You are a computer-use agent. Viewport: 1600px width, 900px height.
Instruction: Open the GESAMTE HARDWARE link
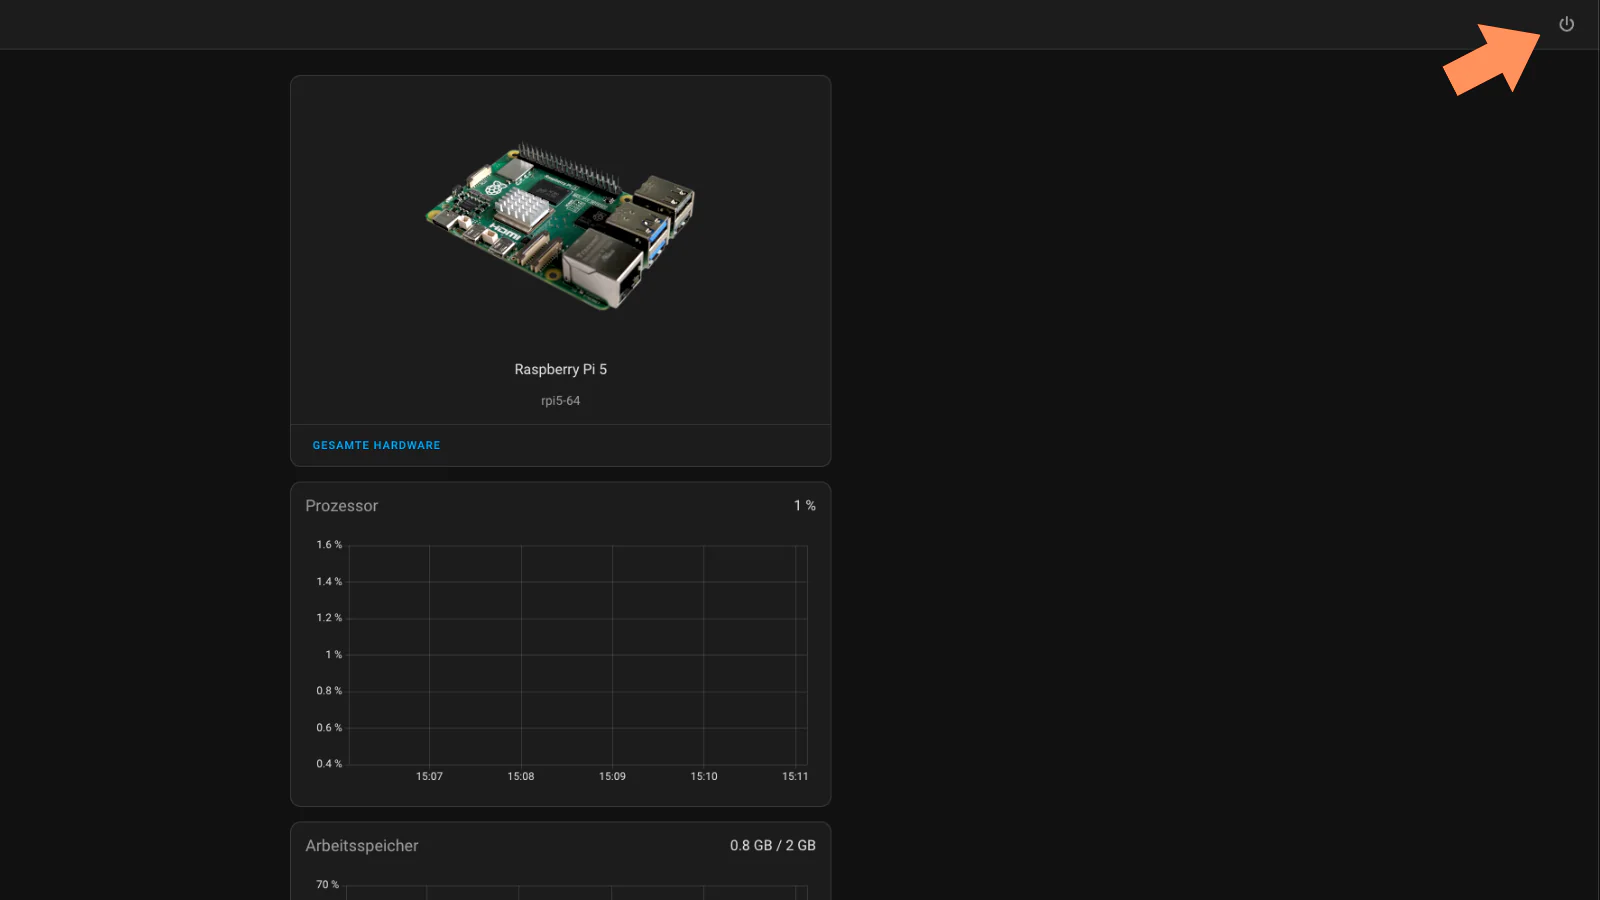click(x=376, y=445)
